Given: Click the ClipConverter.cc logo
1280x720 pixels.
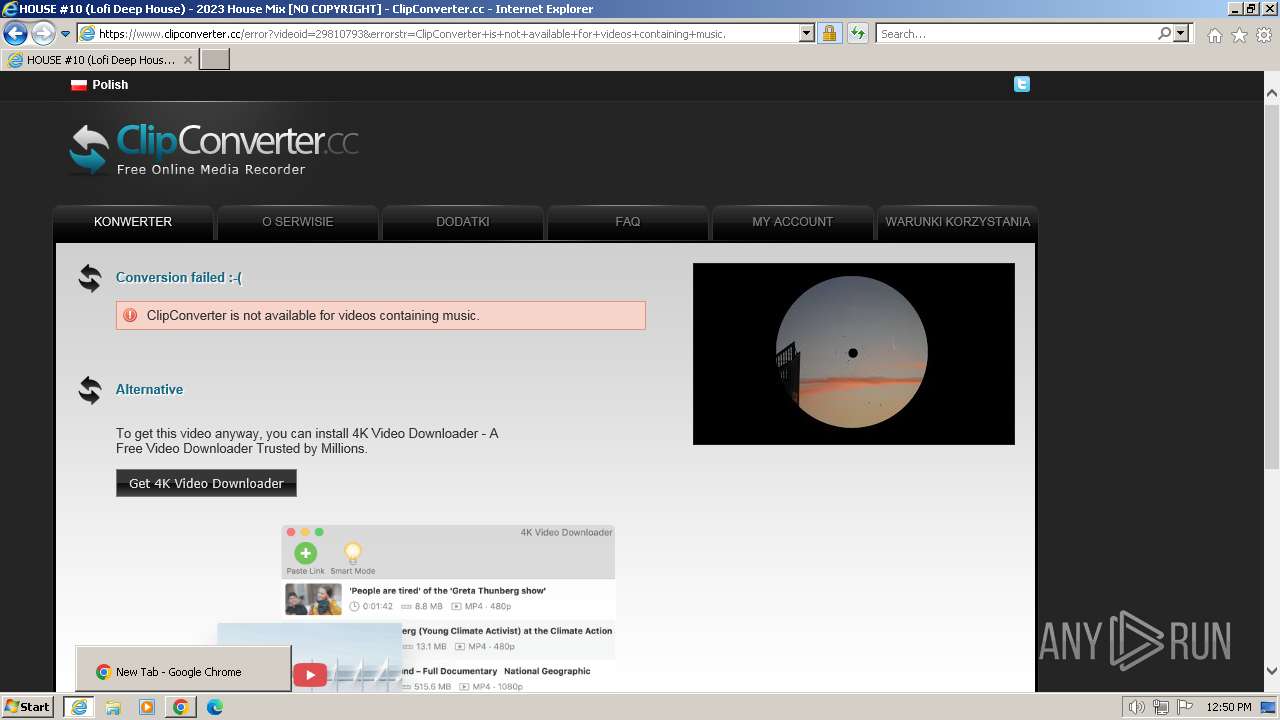Looking at the screenshot, I should tap(214, 149).
